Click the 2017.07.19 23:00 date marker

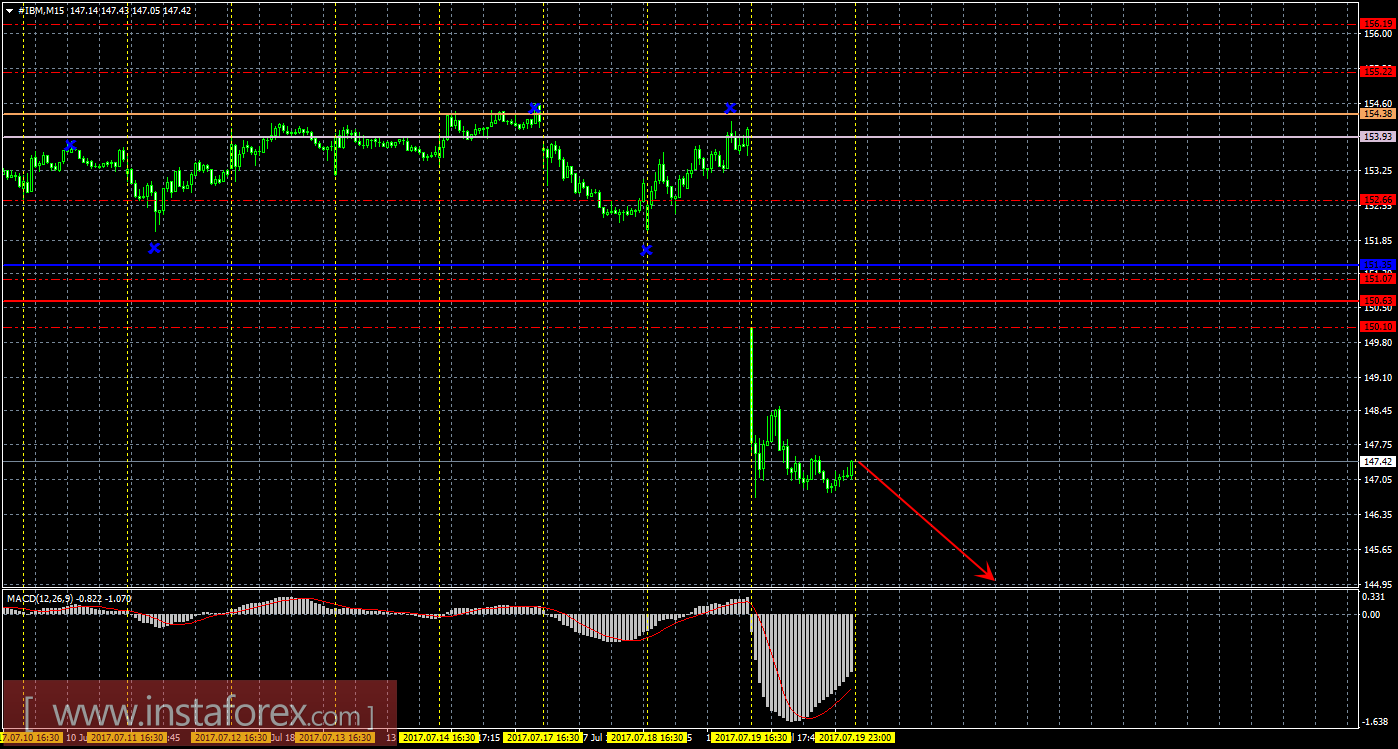pos(855,738)
